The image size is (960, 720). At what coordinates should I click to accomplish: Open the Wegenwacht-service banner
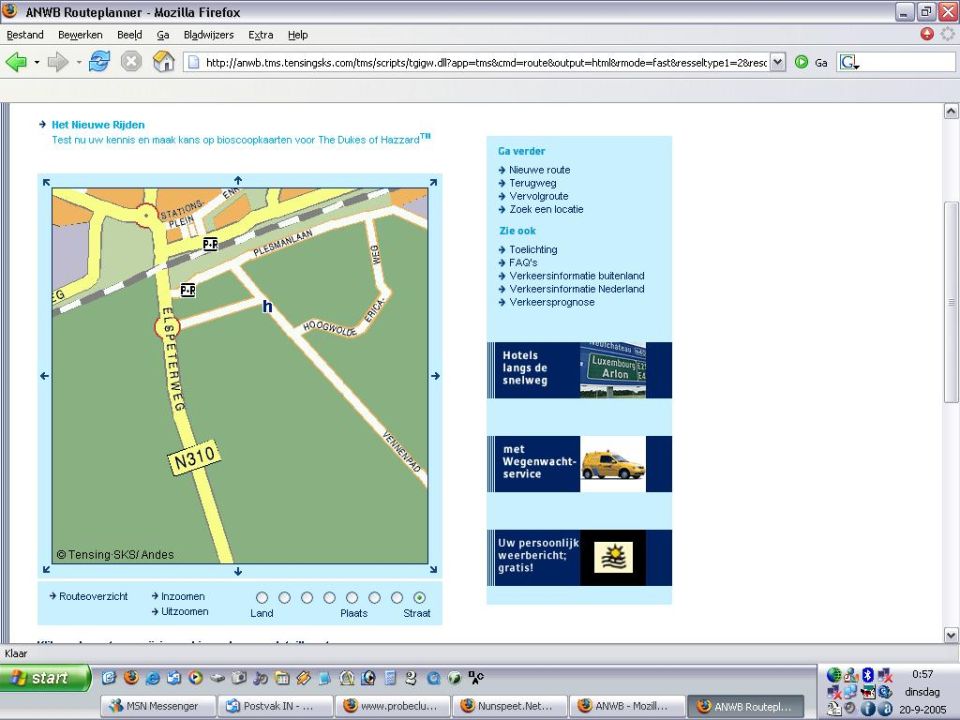[x=579, y=464]
